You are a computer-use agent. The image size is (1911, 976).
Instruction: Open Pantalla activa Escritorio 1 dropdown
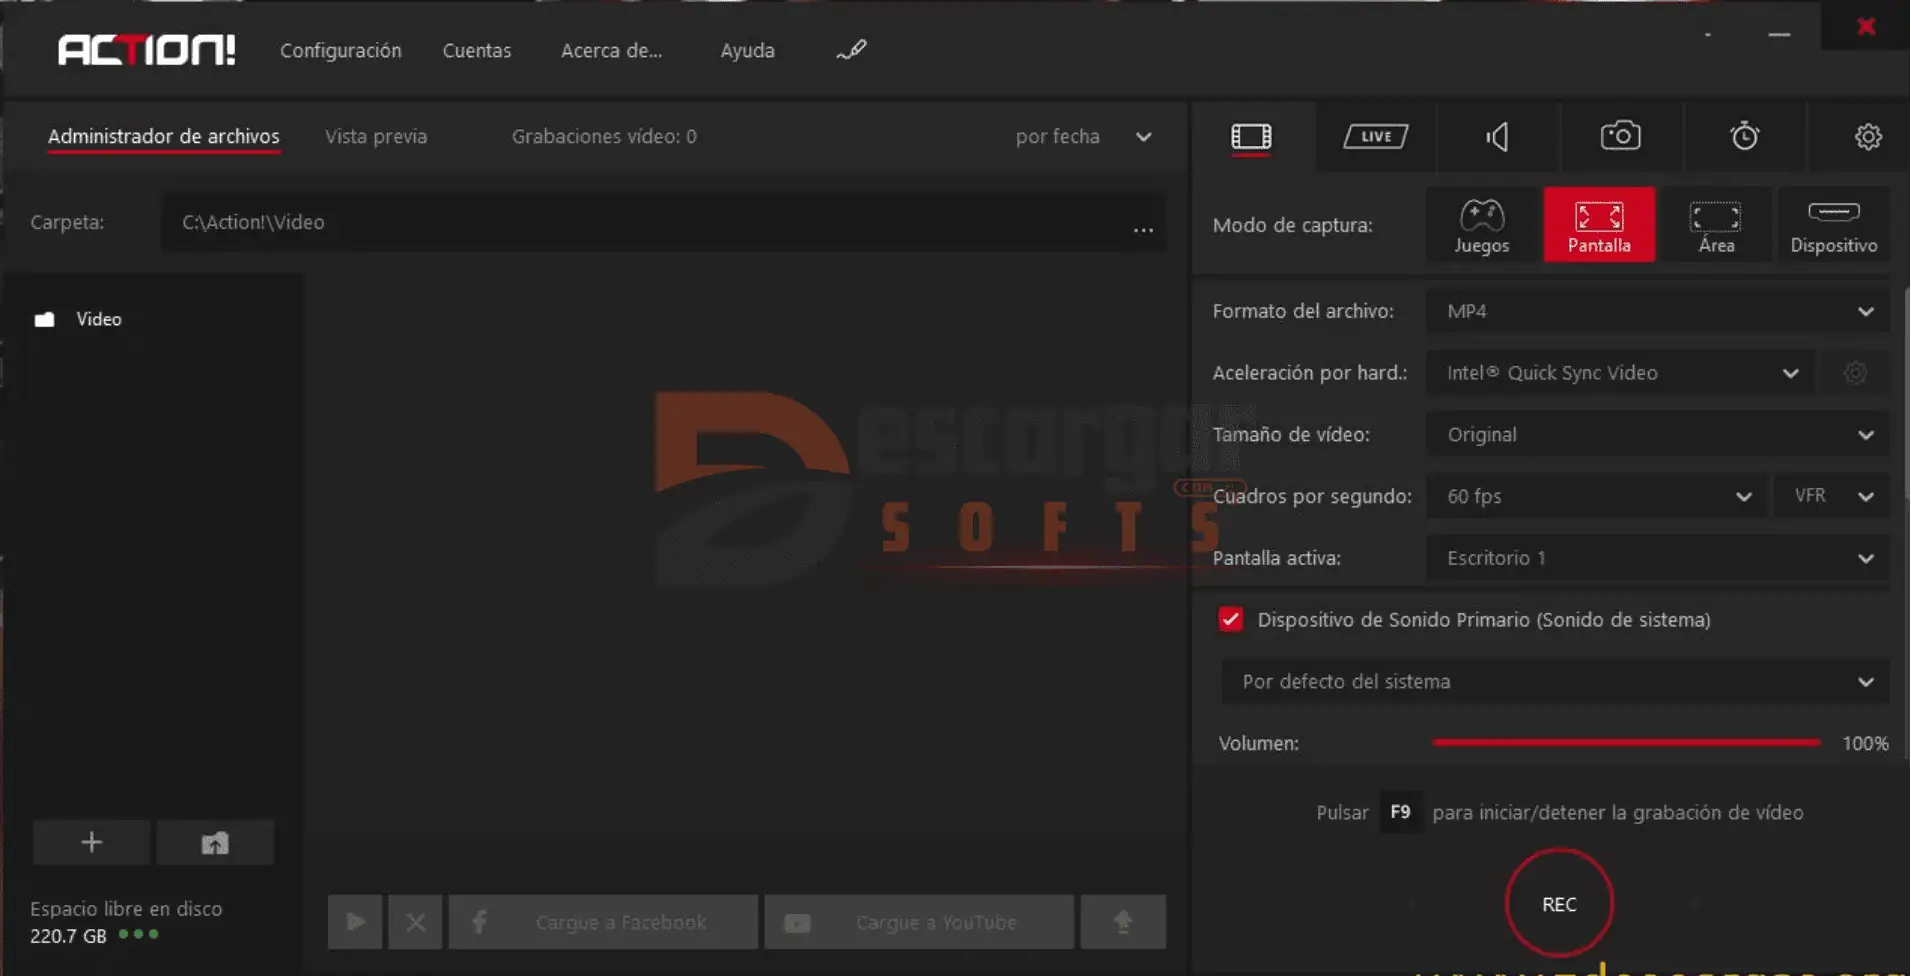pos(1658,558)
